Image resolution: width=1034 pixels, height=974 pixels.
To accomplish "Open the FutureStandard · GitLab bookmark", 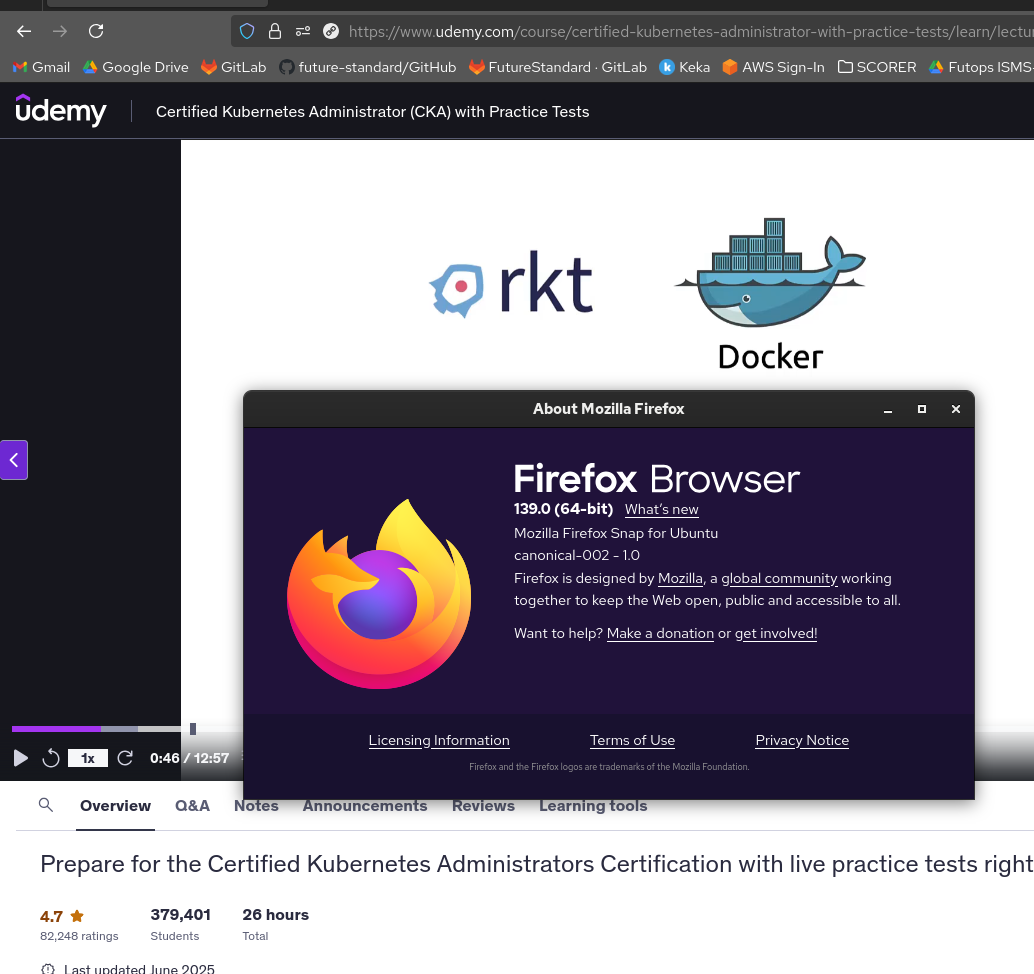I will 558,67.
